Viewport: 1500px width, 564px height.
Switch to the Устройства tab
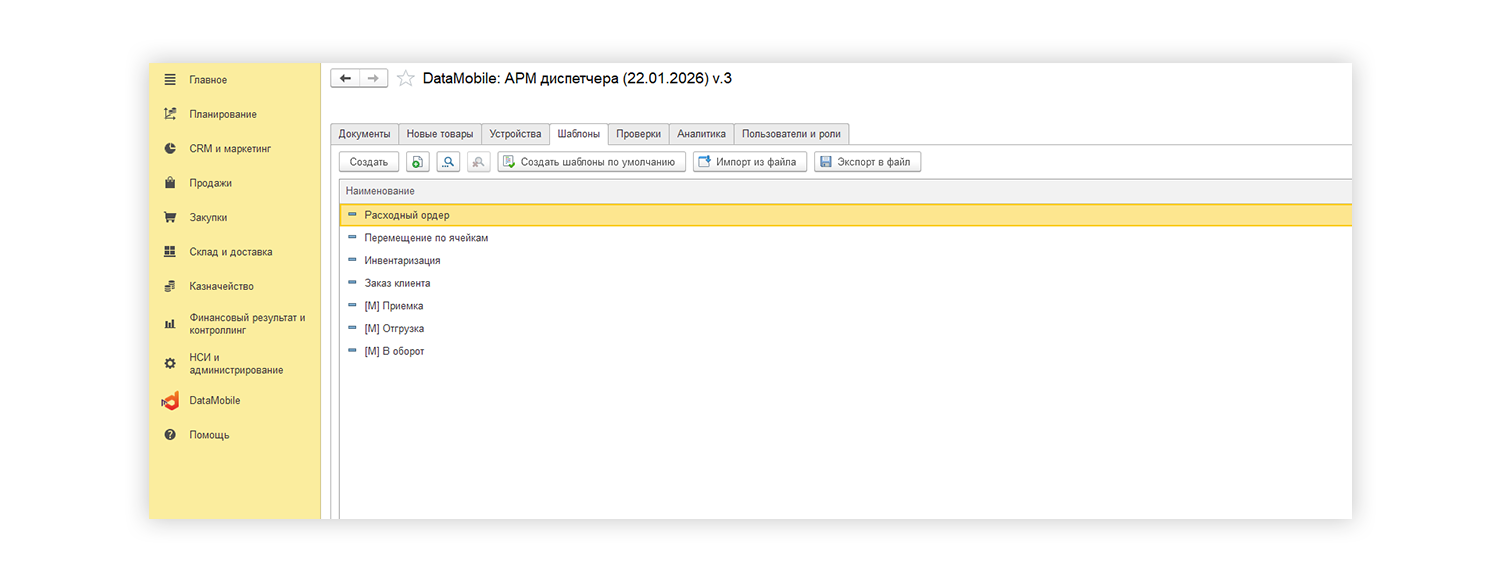[x=515, y=134]
